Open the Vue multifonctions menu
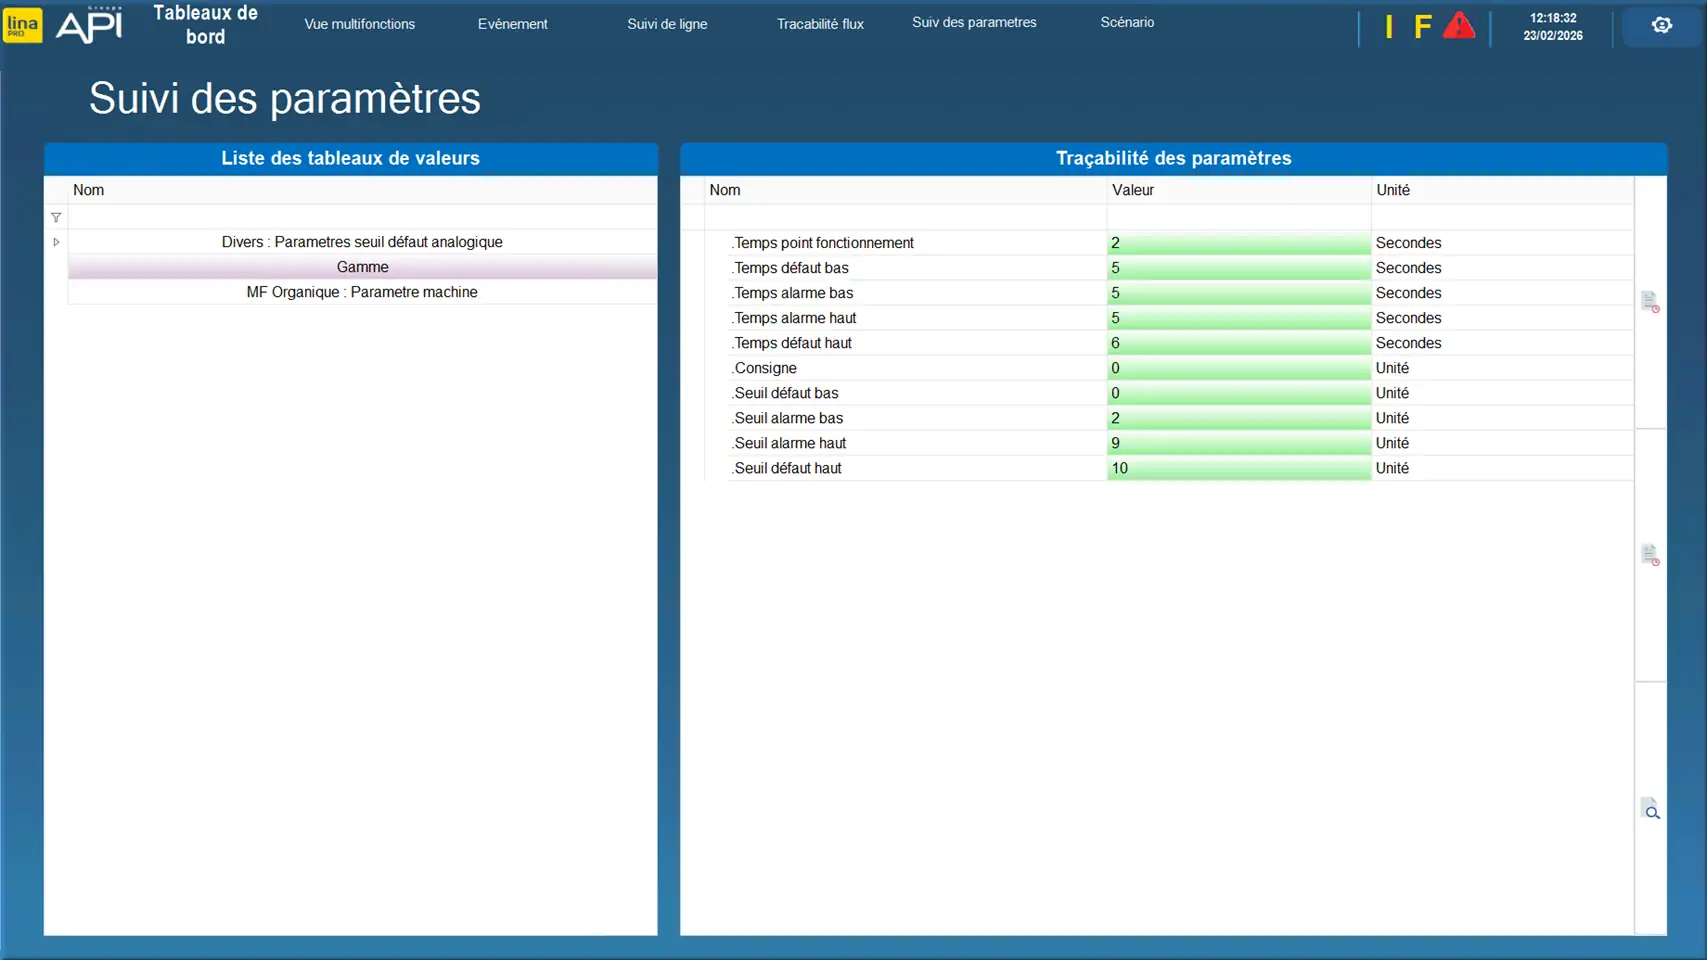 359,24
